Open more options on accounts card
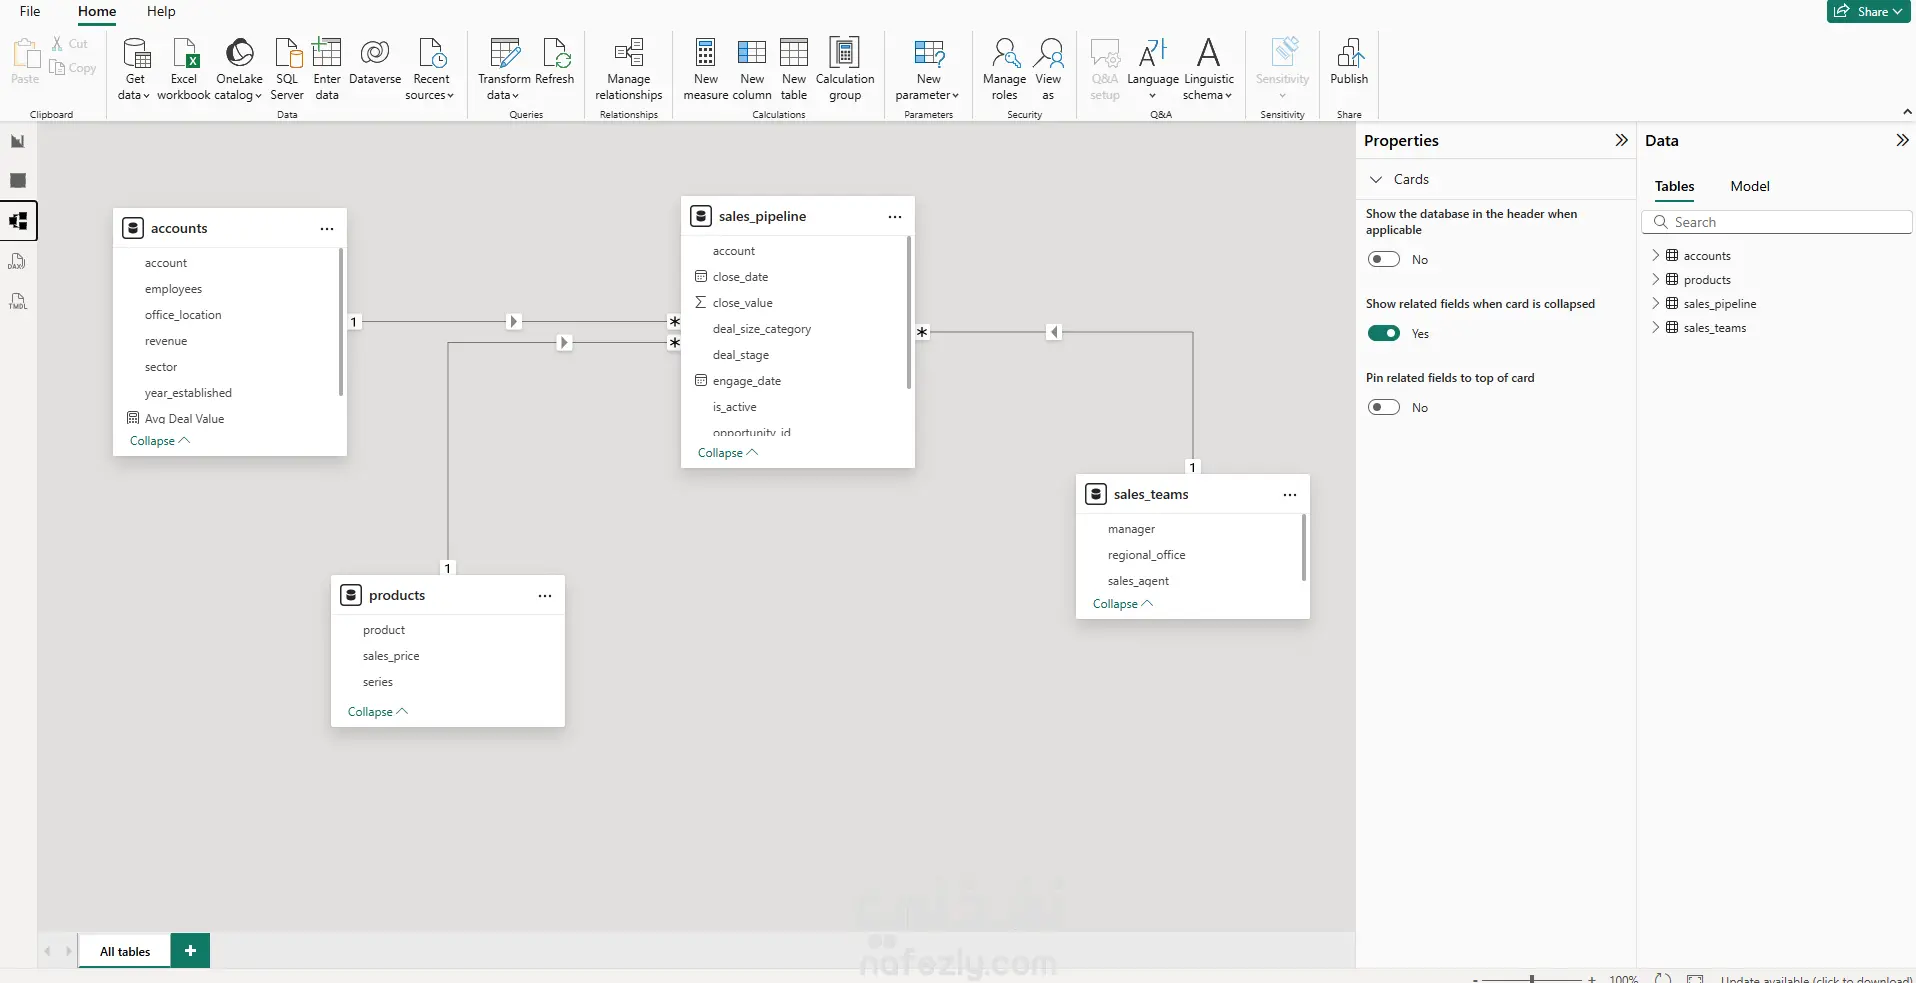1916x983 pixels. tap(327, 229)
